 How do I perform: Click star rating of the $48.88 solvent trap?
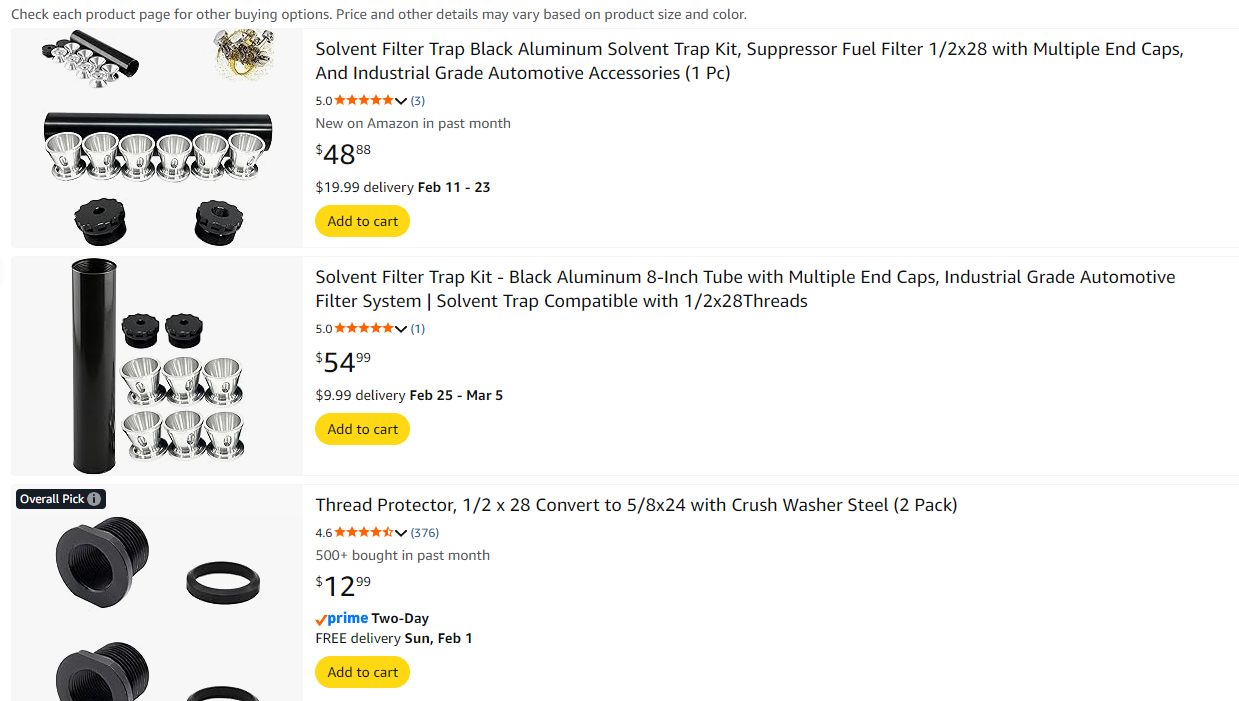click(364, 100)
